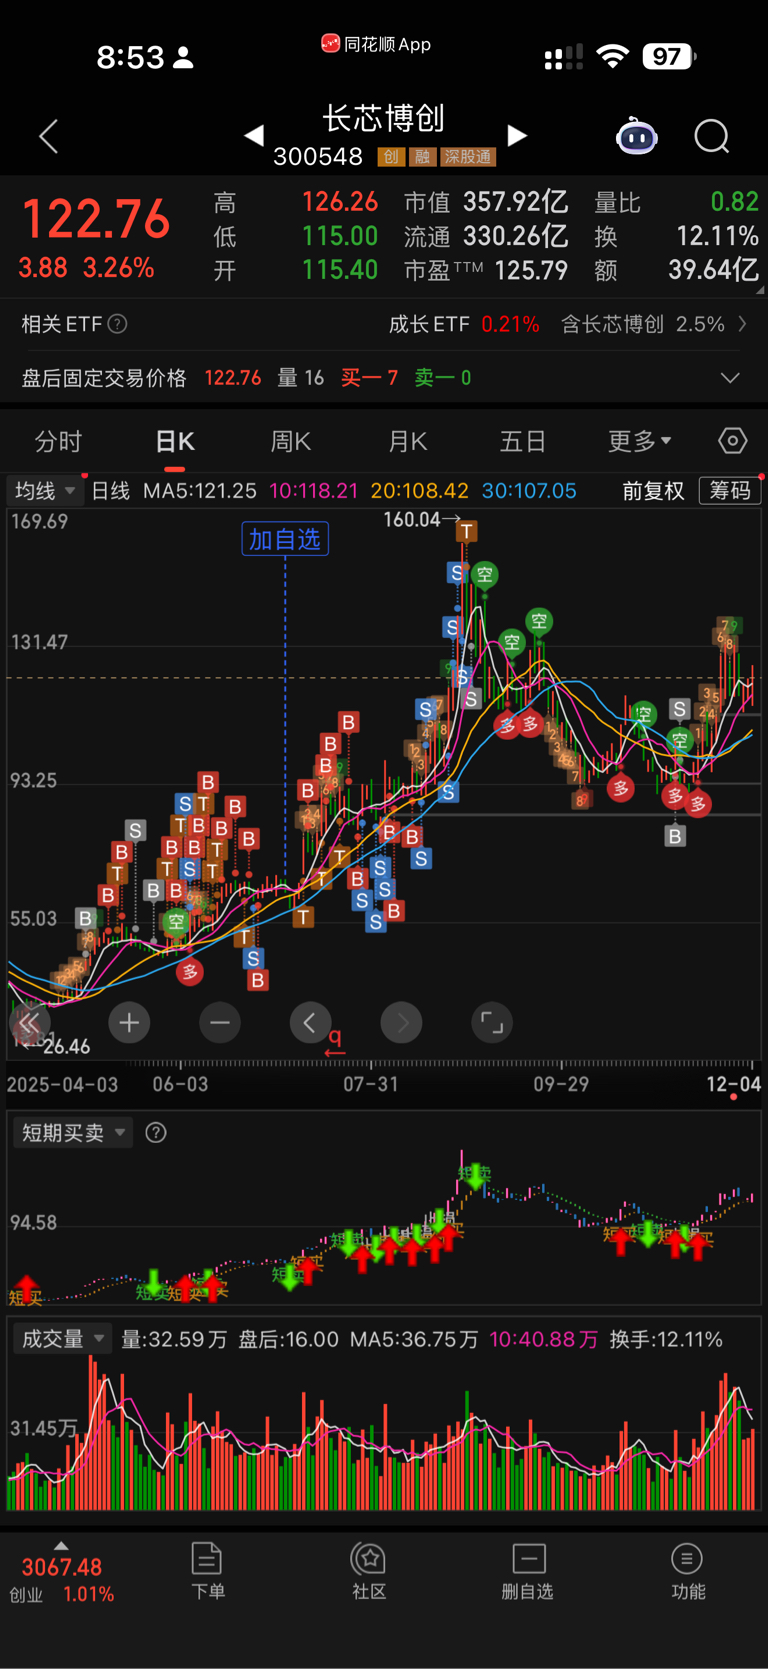This screenshot has width=768, height=1669.
Task: Open the search magnifier icon
Action: coord(712,136)
